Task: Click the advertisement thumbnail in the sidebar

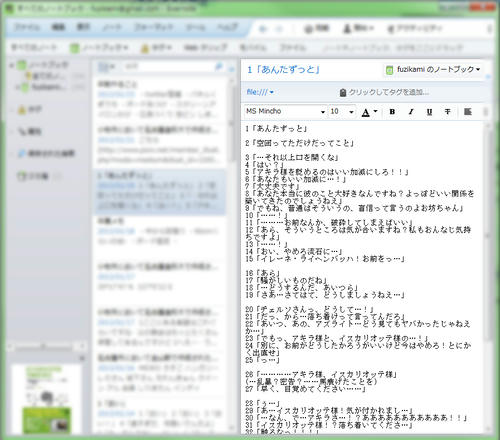Action: coord(46,399)
